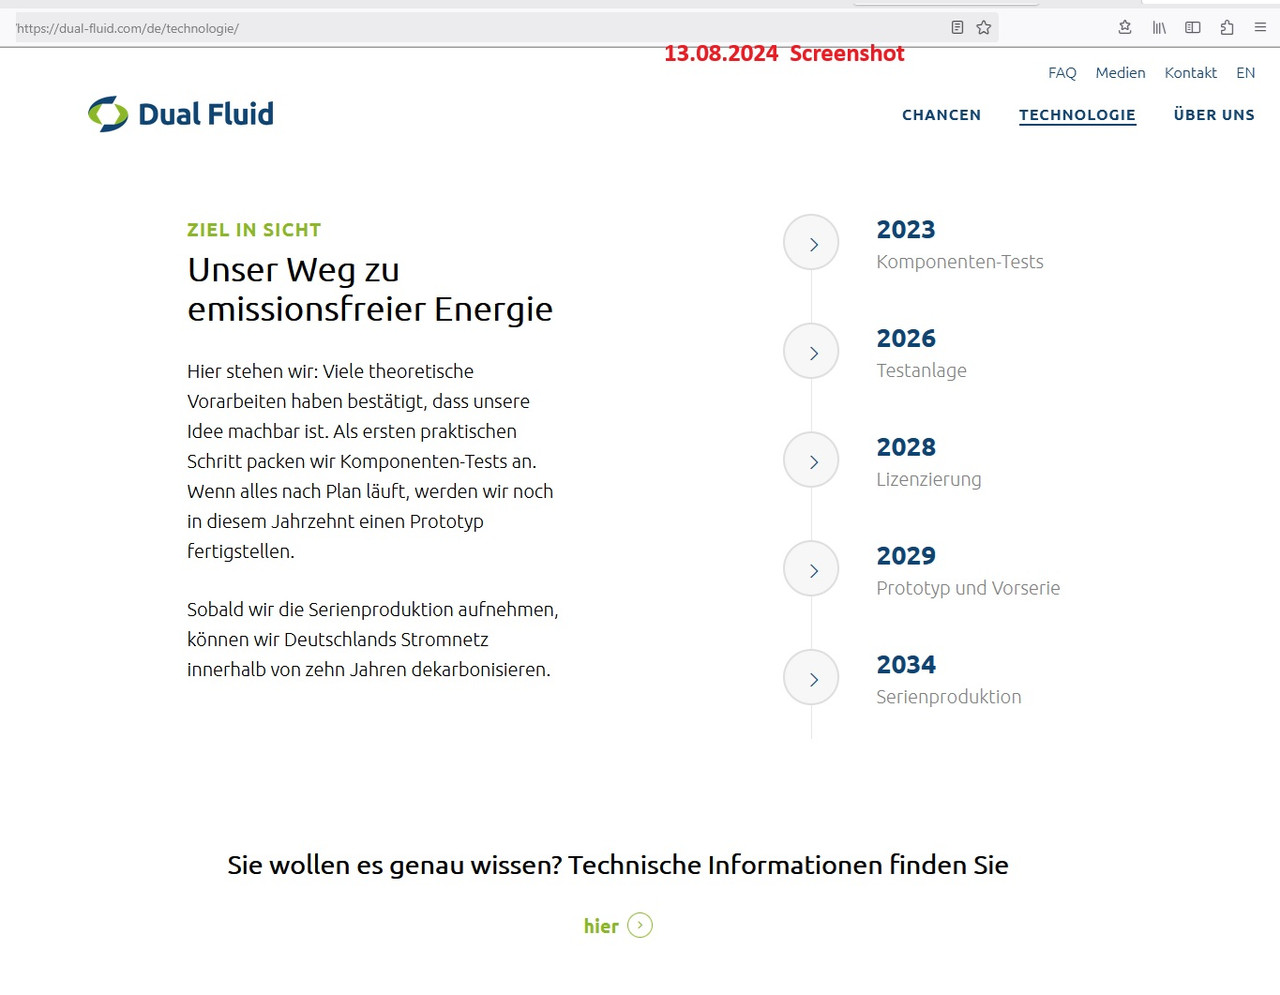
Task: Expand the 2028 Lizenzierung chevron
Action: 811,461
